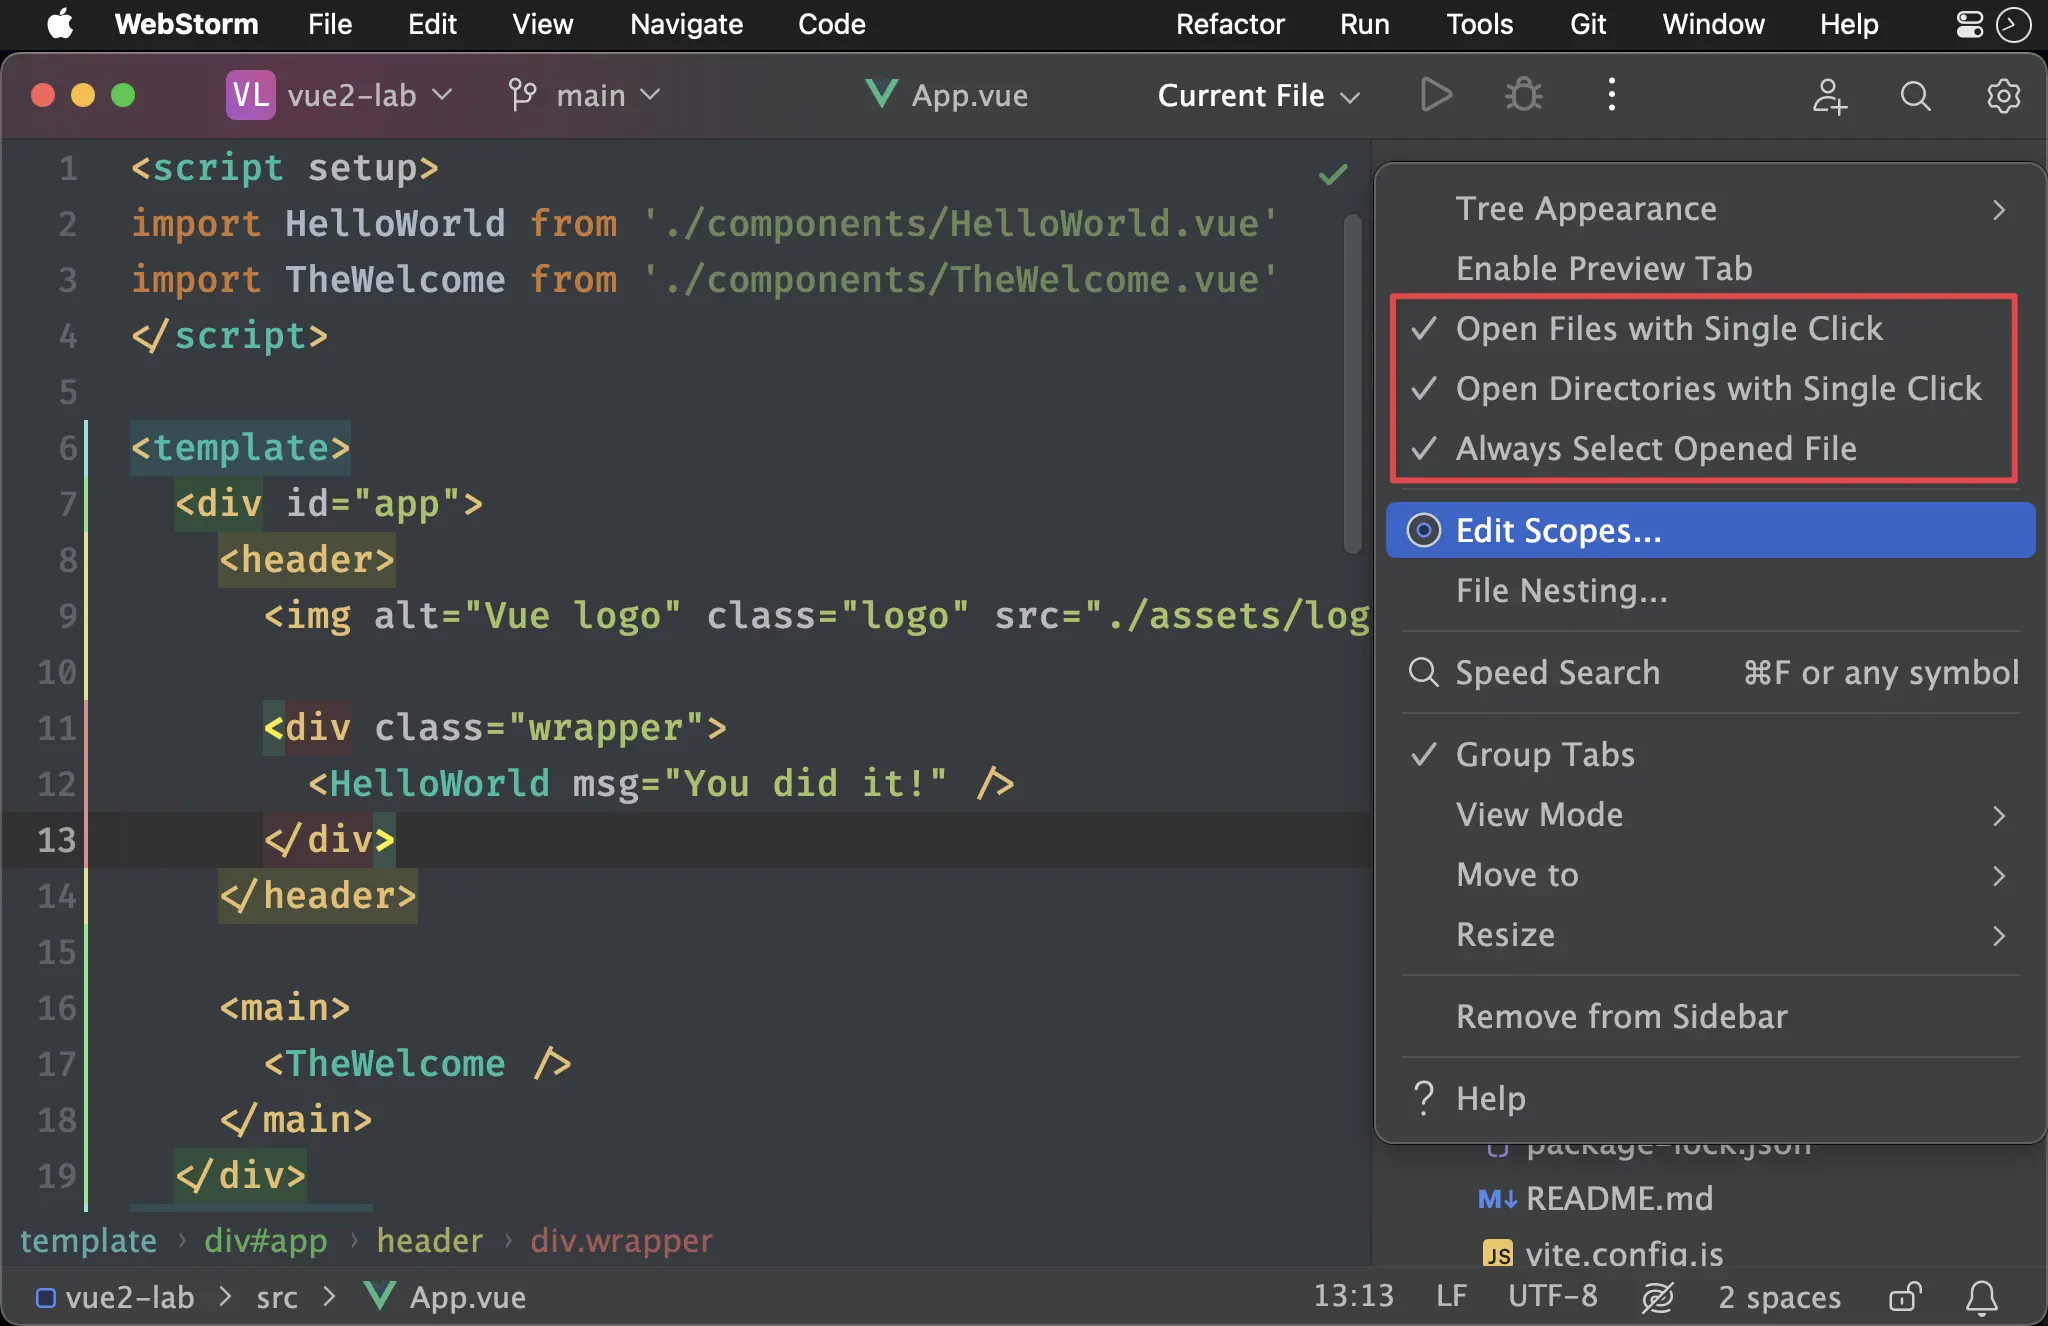Choose File Nesting... menu item
This screenshot has width=2048, height=1326.
pyautogui.click(x=1711, y=591)
